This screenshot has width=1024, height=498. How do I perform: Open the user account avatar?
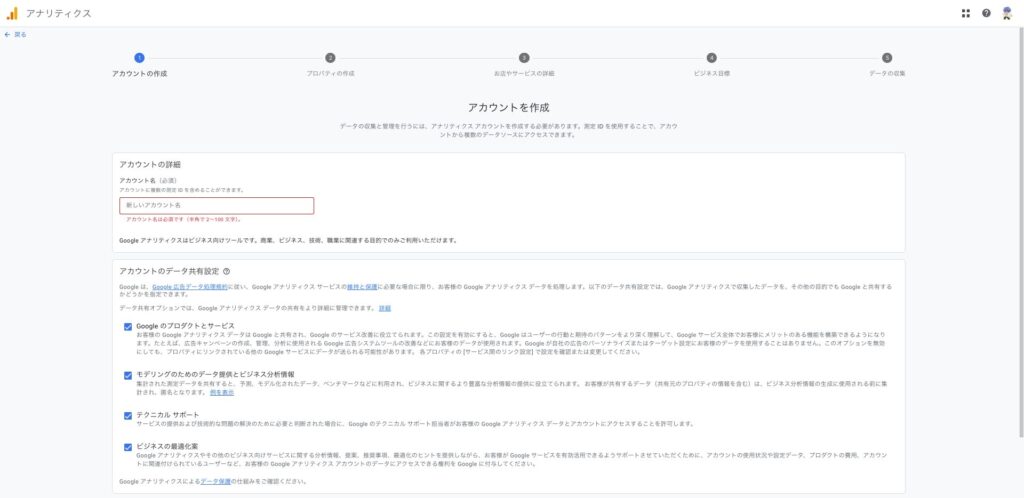(1007, 13)
